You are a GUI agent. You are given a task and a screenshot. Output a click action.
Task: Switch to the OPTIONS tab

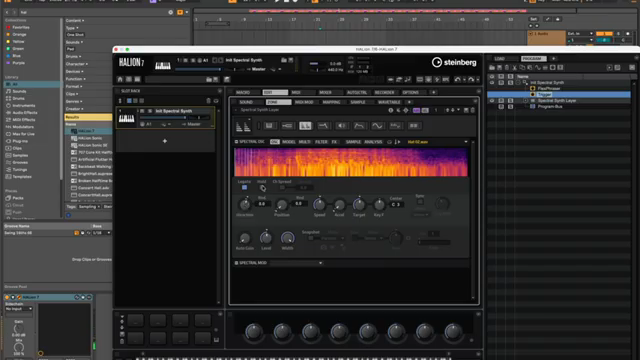coord(411,92)
